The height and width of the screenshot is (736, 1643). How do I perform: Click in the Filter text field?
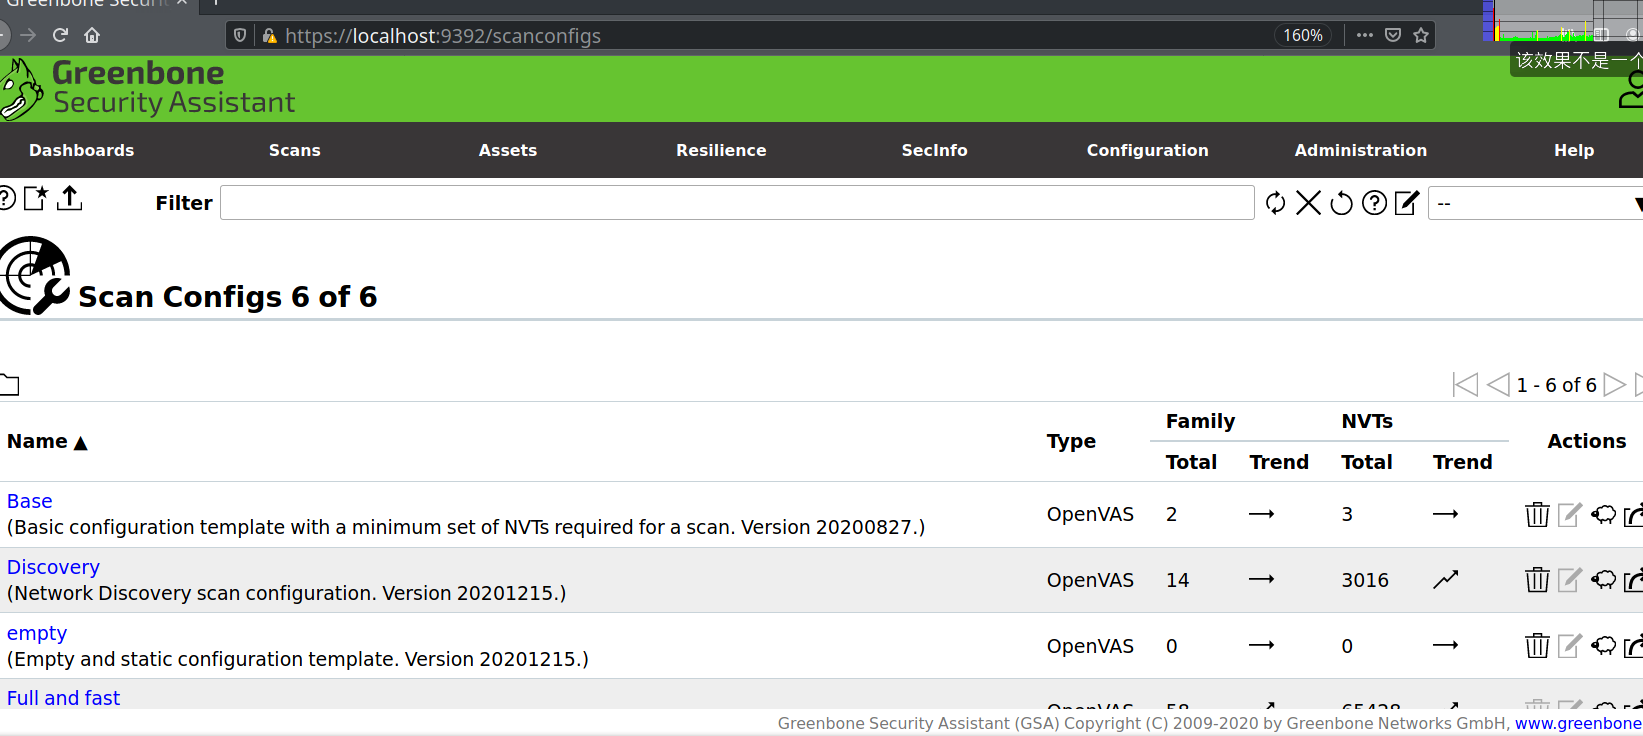pos(737,203)
